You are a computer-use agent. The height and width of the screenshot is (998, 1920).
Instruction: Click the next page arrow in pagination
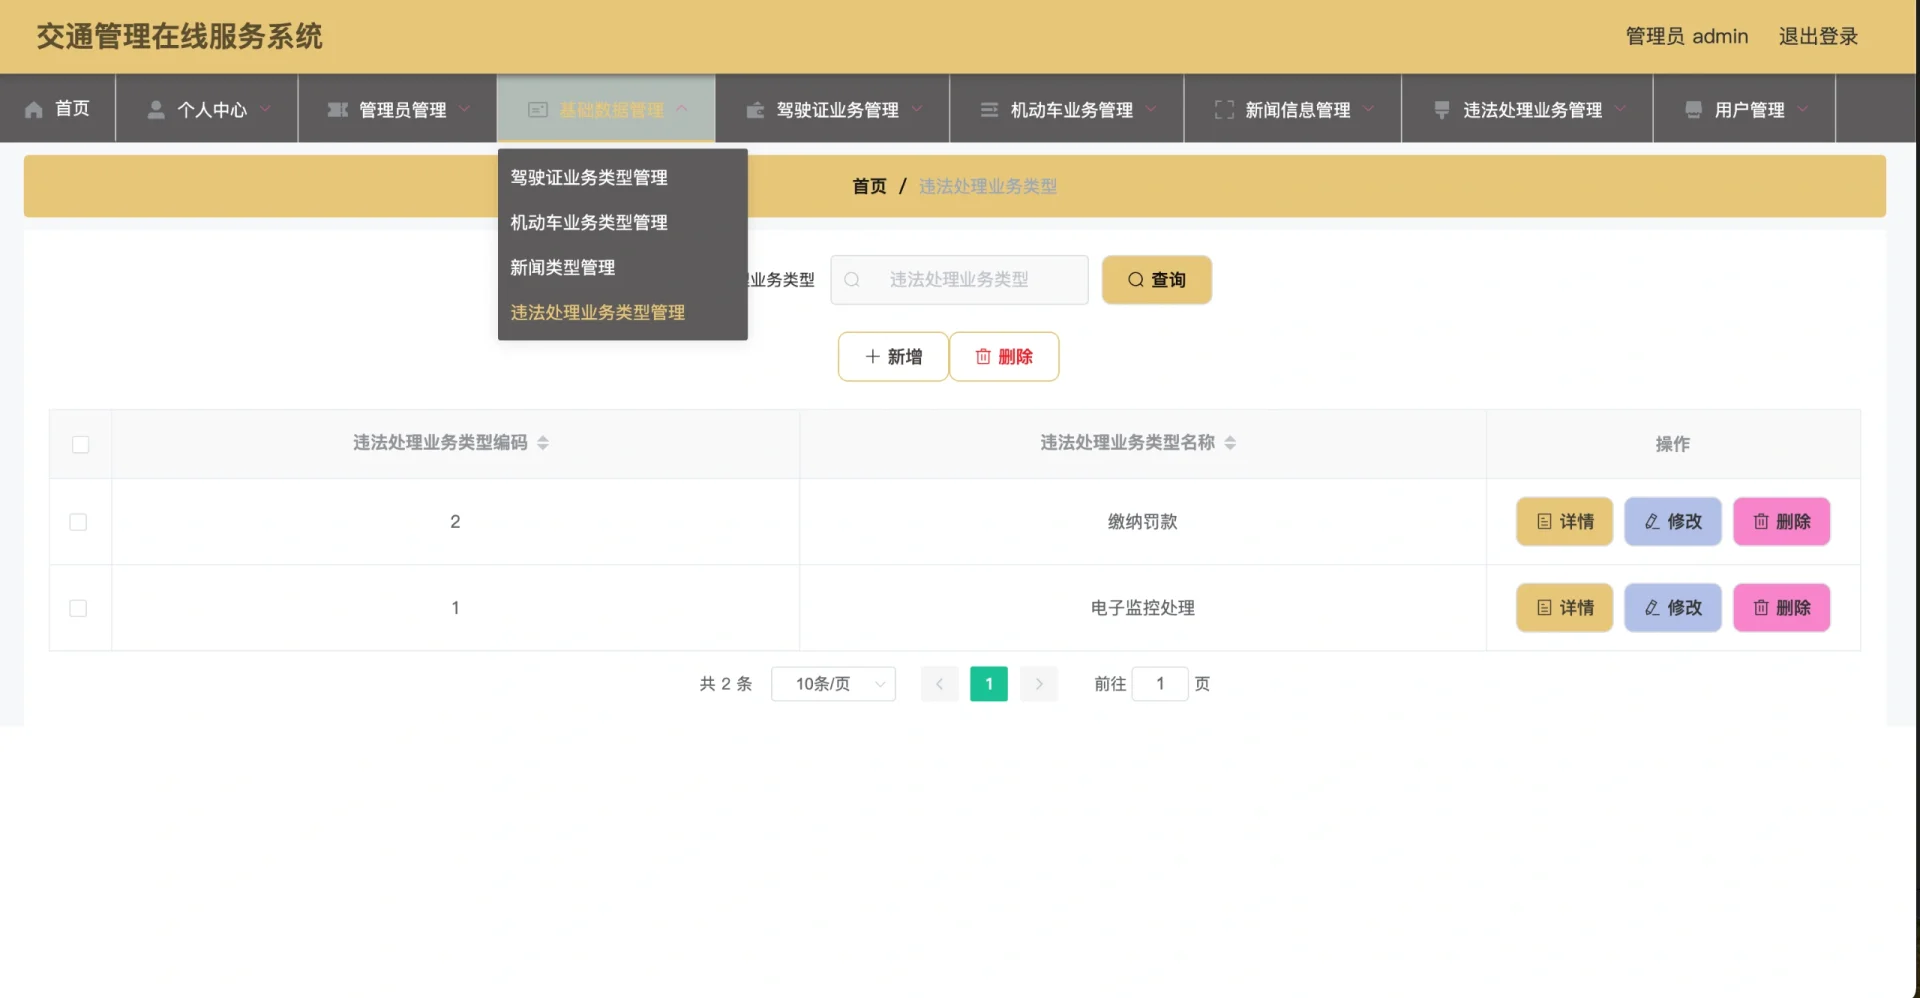tap(1039, 684)
